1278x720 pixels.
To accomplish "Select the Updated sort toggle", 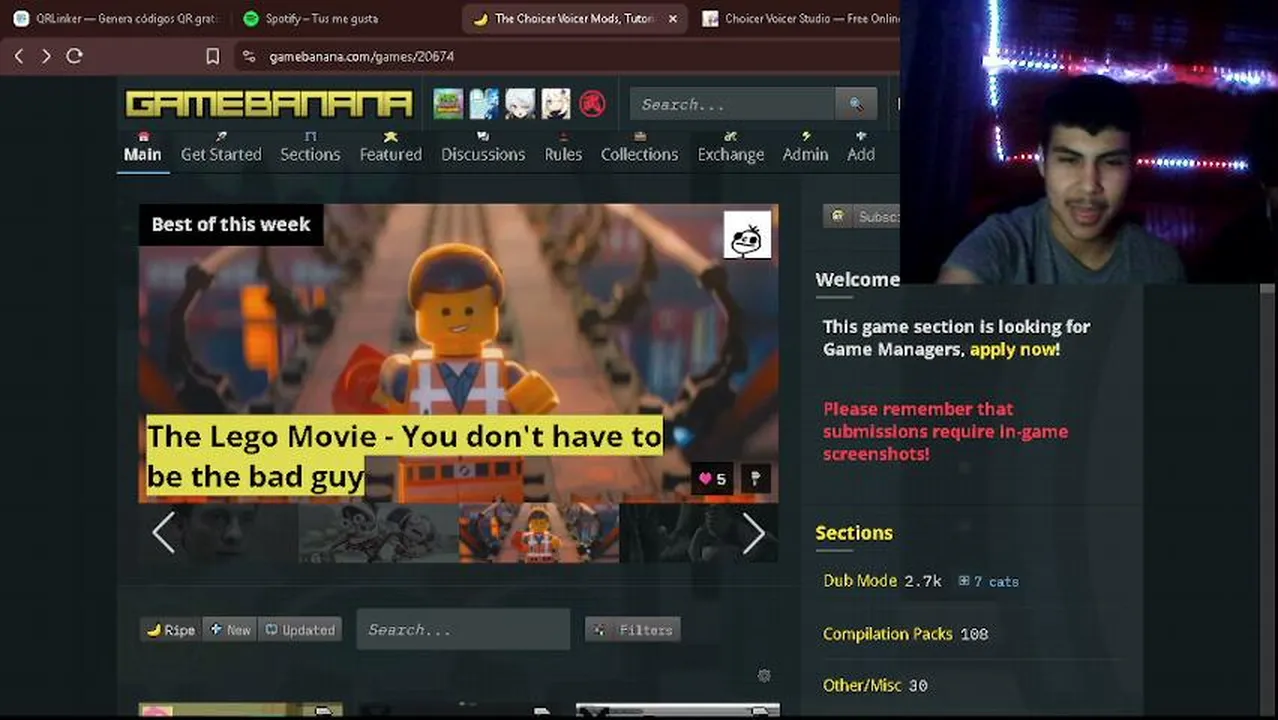I will click(x=300, y=630).
